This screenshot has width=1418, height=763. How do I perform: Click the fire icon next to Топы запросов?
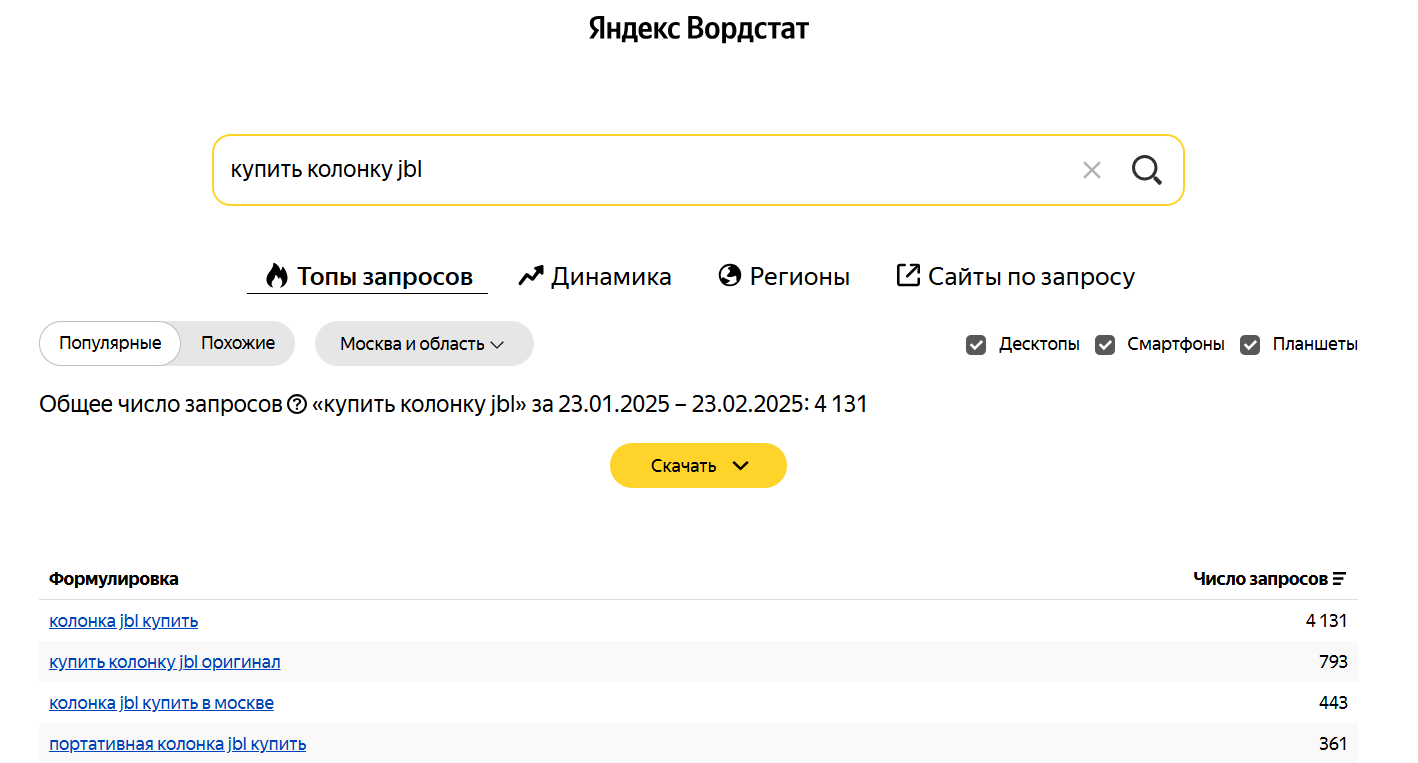(x=277, y=275)
